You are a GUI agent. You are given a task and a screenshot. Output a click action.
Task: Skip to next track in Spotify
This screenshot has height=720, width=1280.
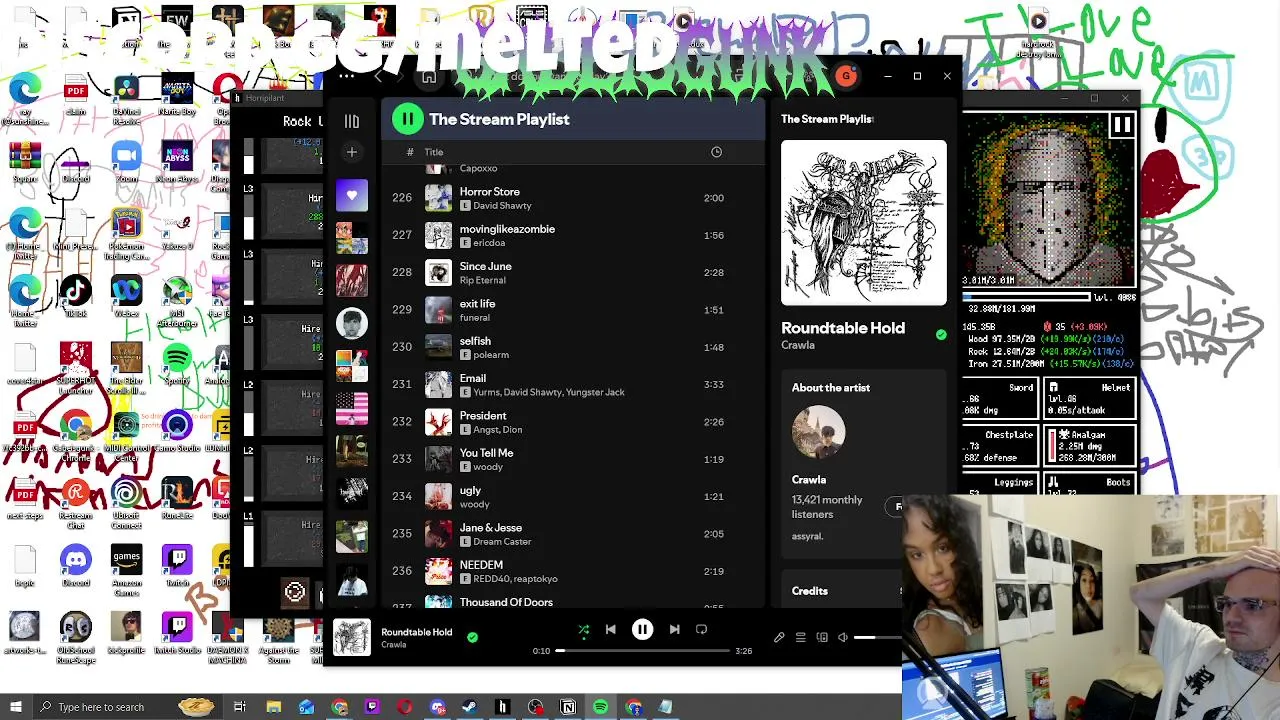click(674, 630)
